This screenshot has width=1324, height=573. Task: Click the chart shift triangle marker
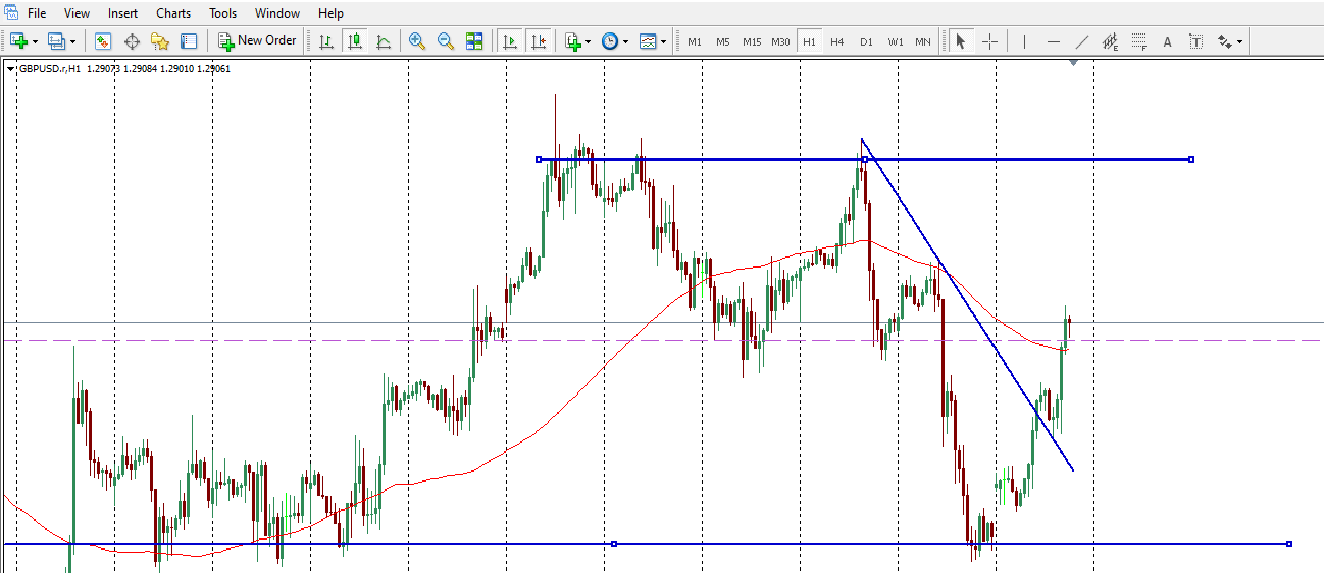pos(1073,63)
